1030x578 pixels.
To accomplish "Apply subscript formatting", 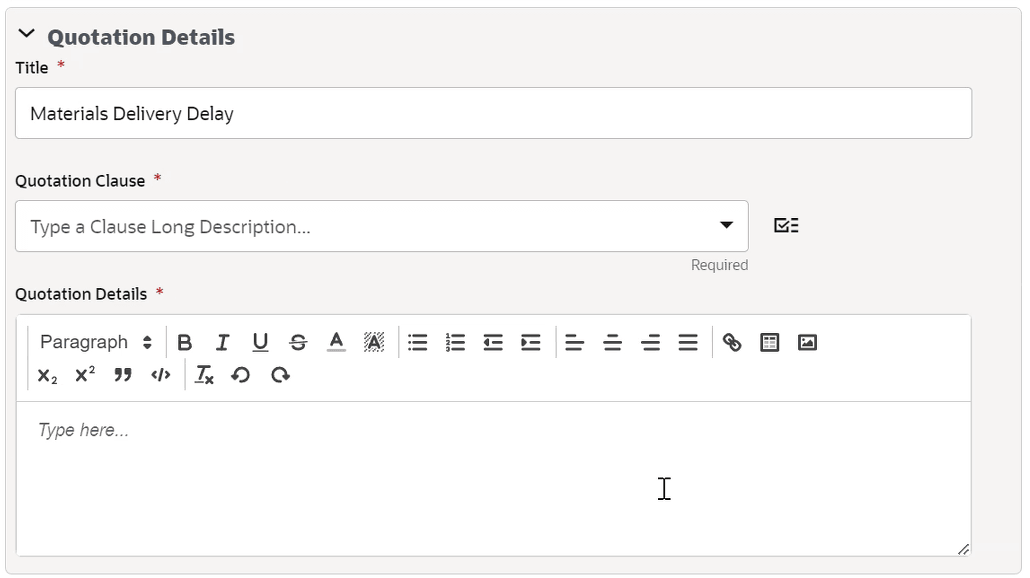I will click(x=47, y=375).
